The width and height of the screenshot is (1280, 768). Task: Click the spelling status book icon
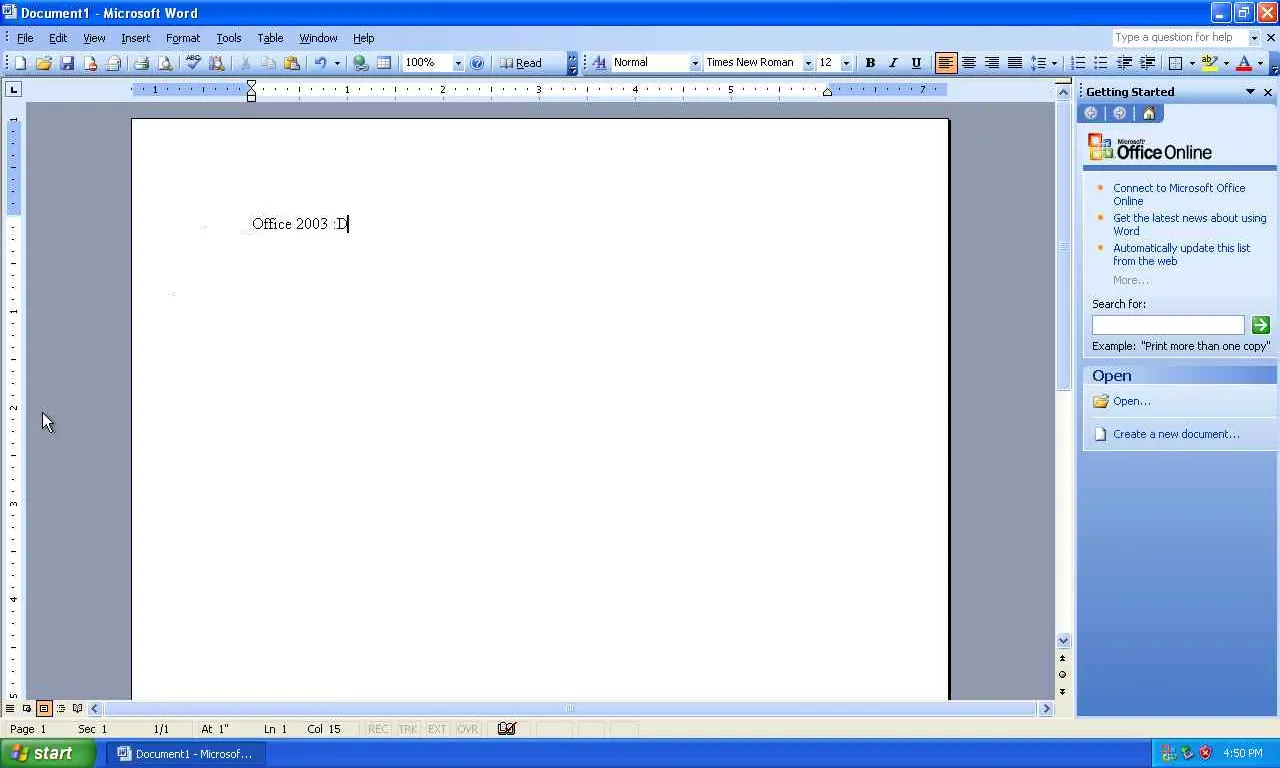(507, 729)
